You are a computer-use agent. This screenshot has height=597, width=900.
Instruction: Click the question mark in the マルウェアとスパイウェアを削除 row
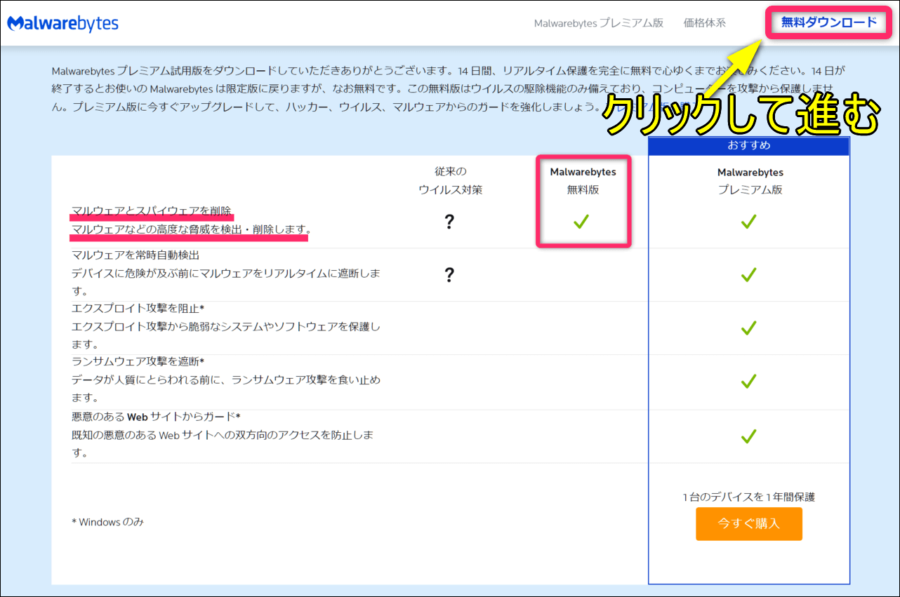click(449, 222)
